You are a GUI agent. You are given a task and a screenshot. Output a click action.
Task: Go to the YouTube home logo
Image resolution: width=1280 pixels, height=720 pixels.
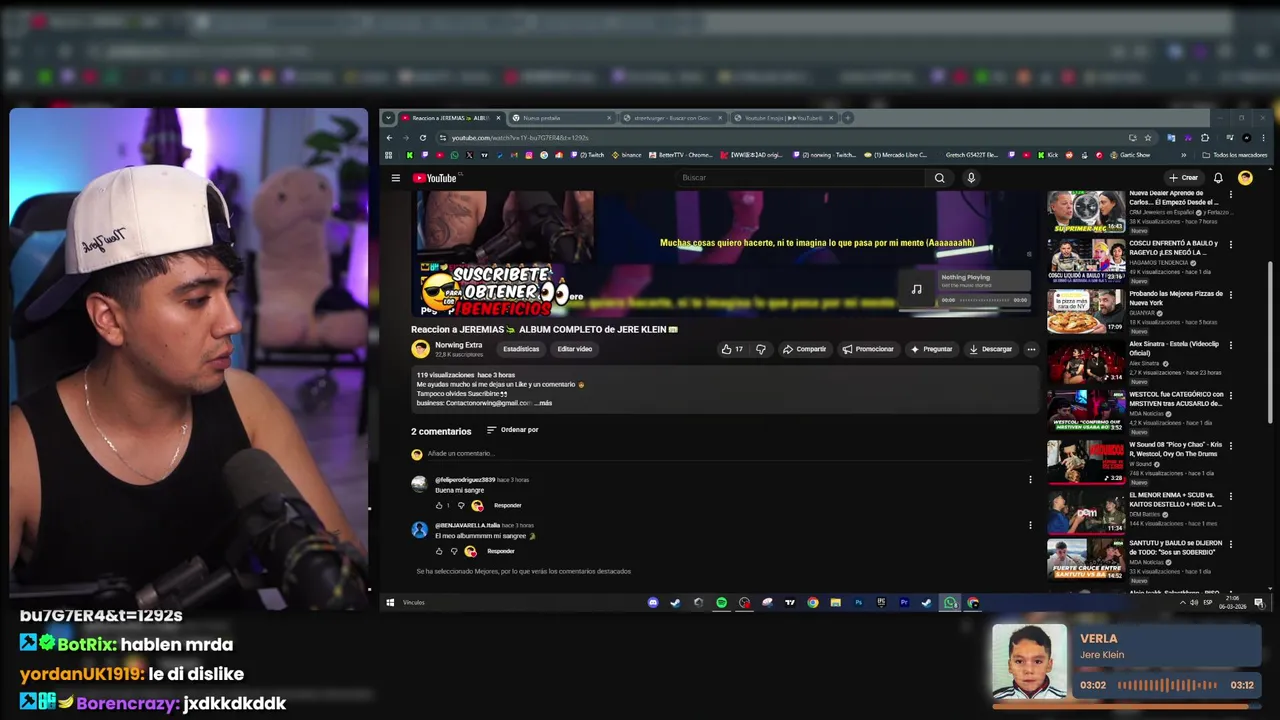(434, 178)
